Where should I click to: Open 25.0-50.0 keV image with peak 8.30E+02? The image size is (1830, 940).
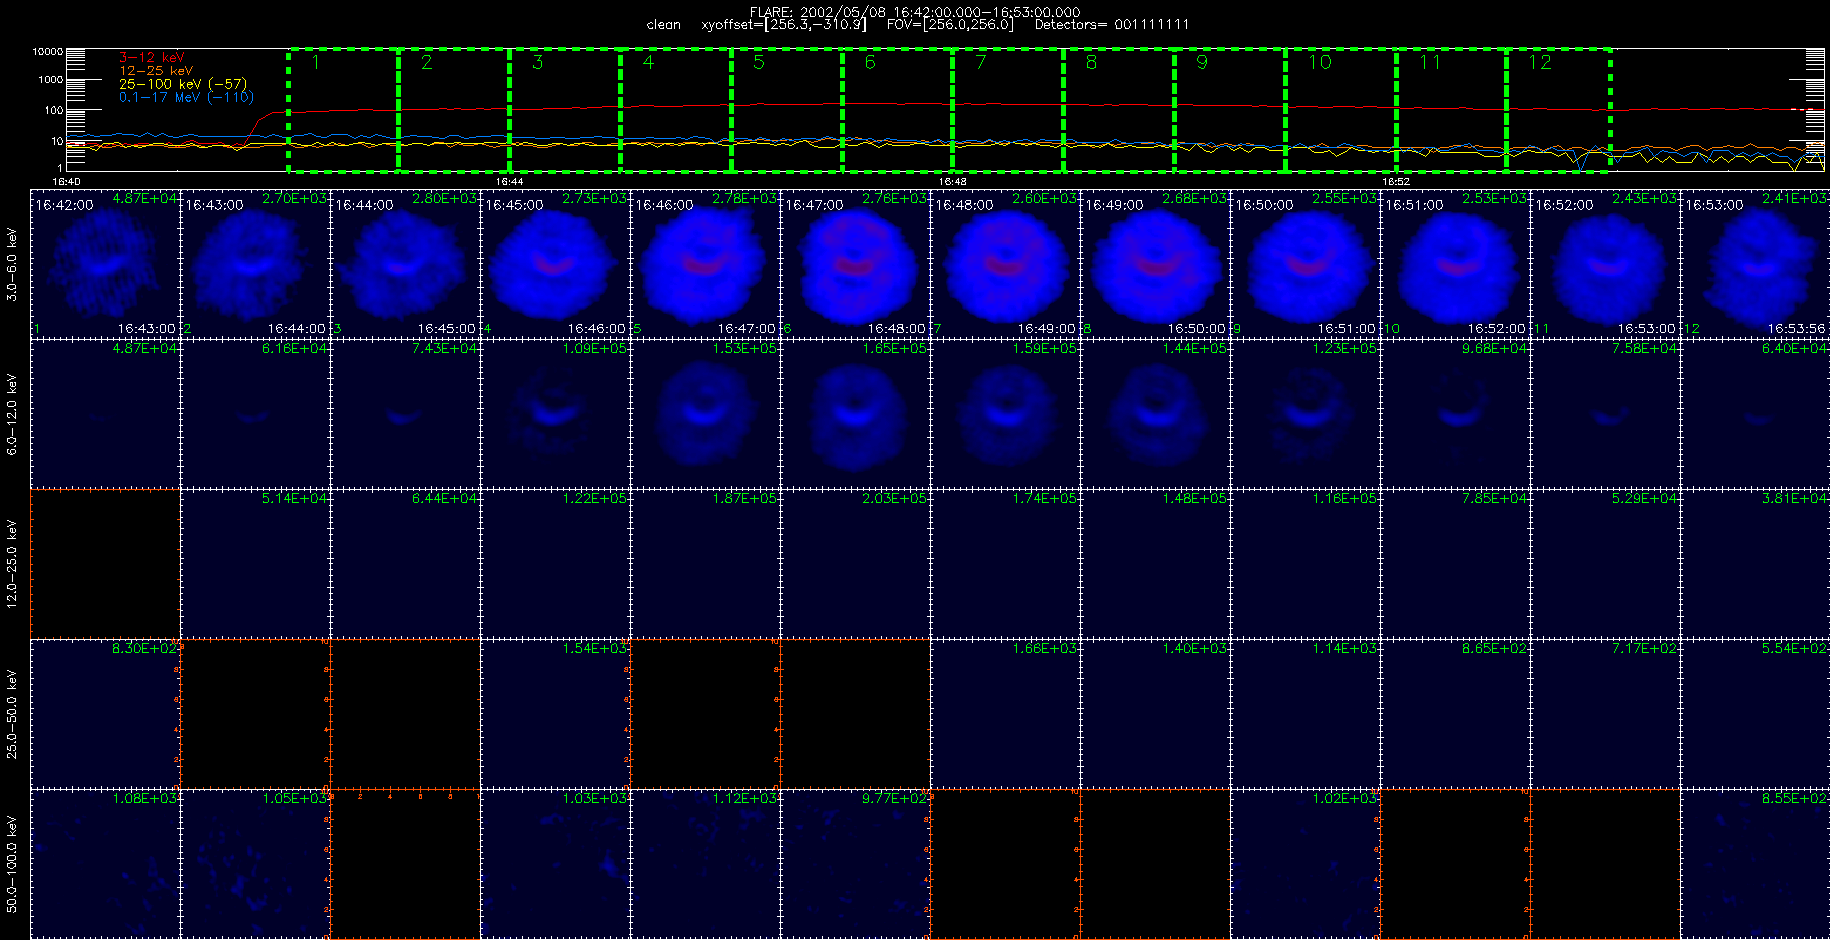105,714
